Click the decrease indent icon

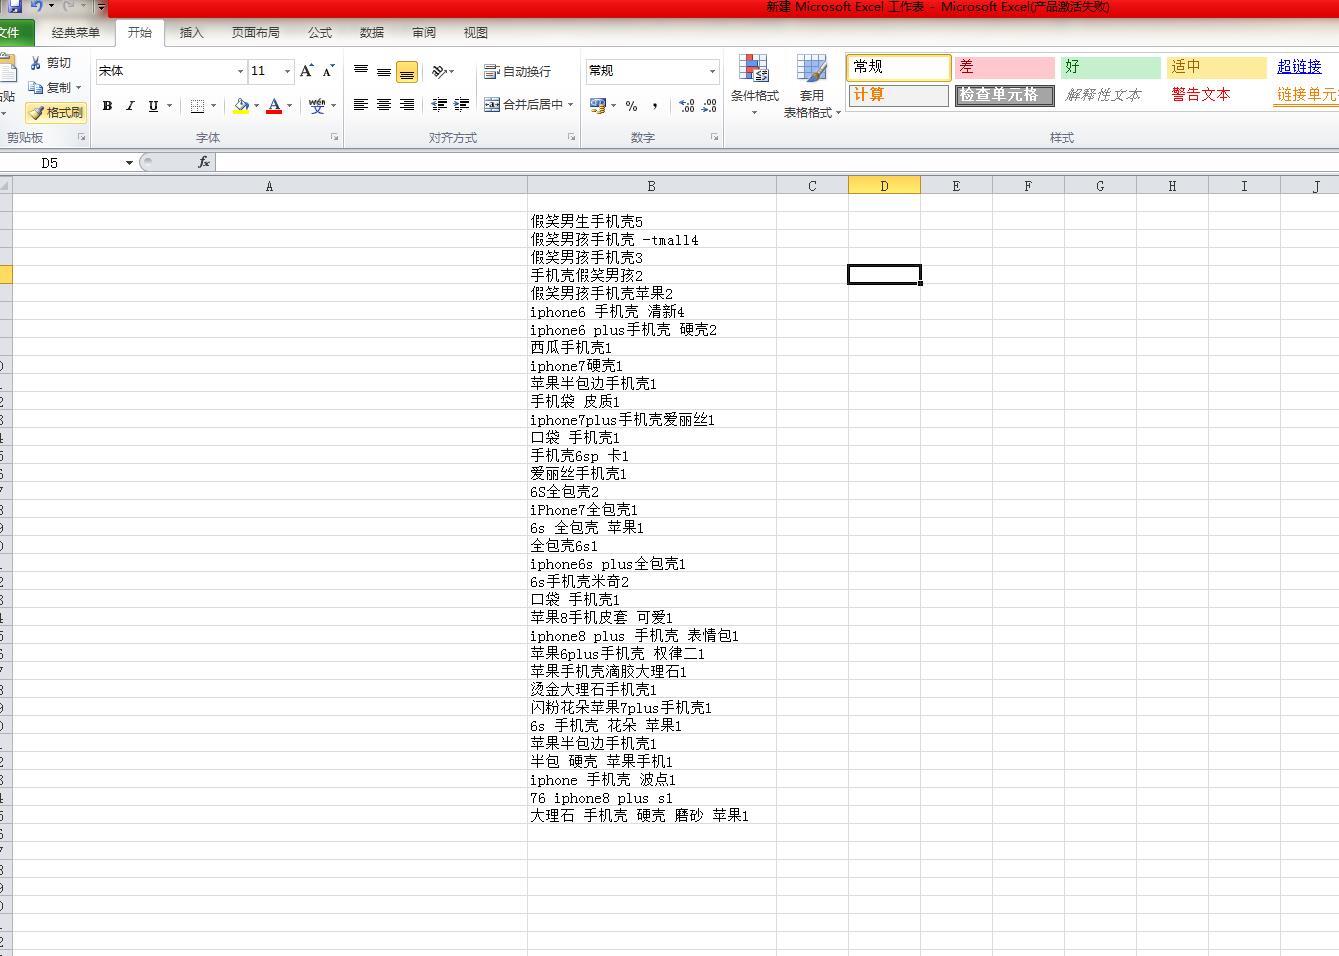pyautogui.click(x=439, y=105)
